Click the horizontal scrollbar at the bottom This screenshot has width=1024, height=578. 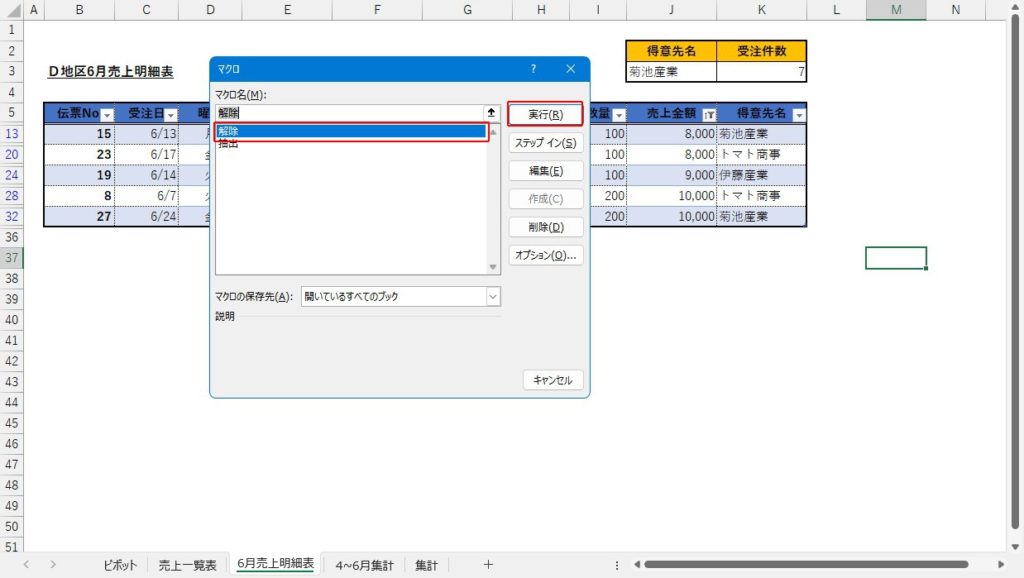[800, 565]
